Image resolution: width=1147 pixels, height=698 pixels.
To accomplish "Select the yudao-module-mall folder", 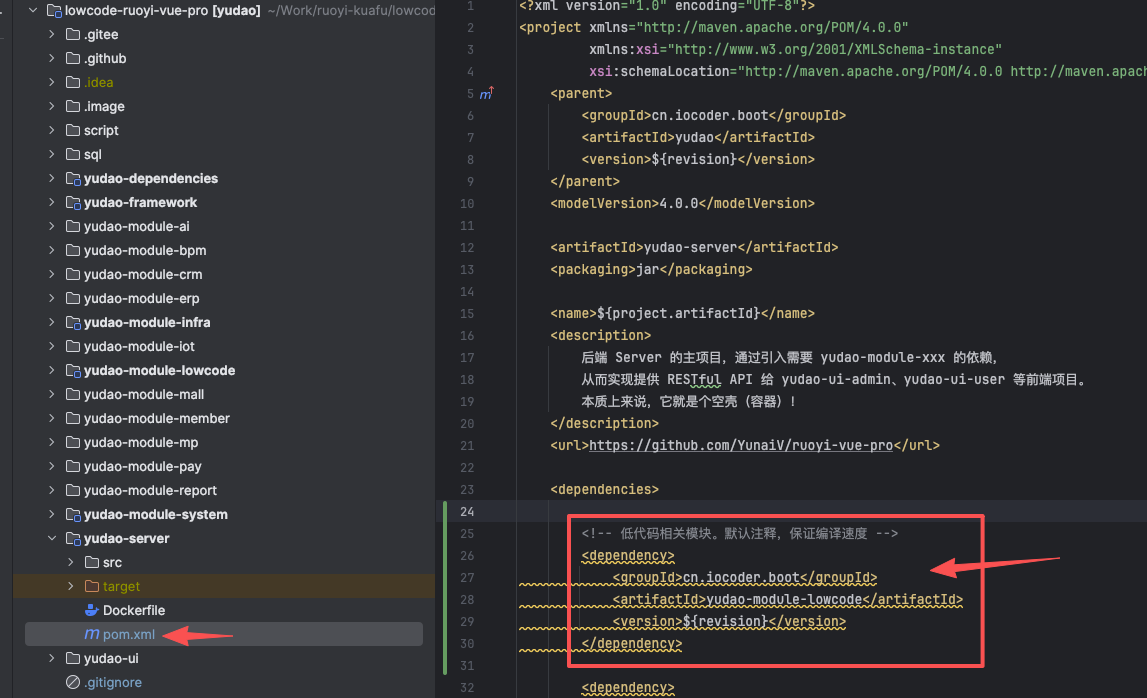I will [x=144, y=394].
